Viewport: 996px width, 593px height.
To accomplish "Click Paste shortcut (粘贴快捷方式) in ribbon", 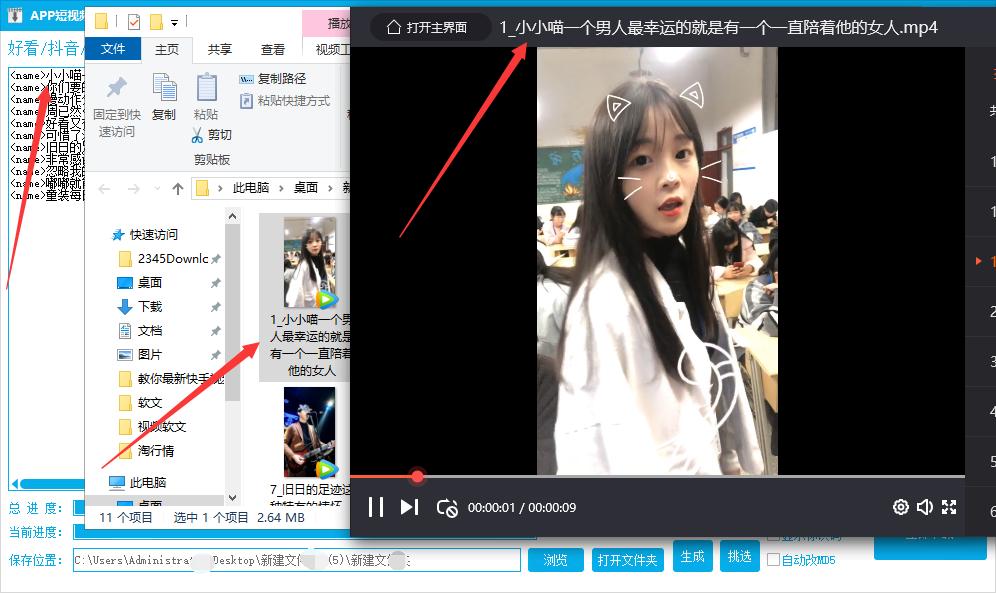I will click(x=285, y=101).
